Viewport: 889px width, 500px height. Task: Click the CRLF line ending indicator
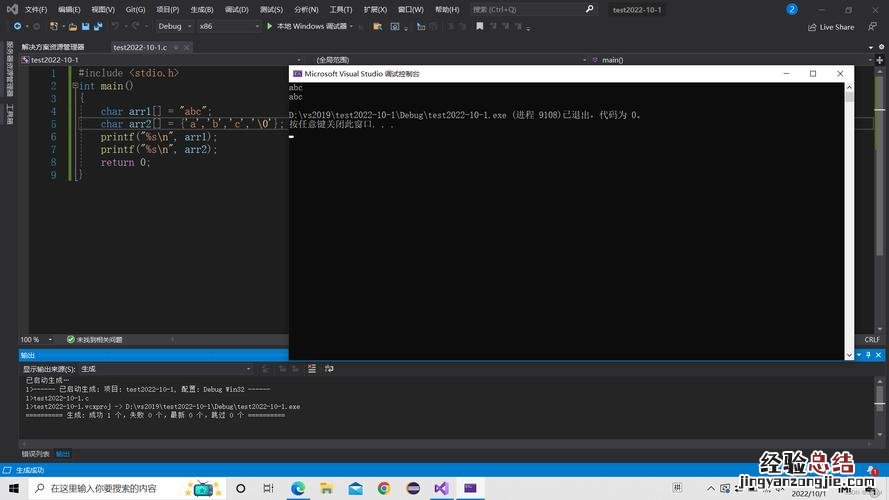(872, 339)
